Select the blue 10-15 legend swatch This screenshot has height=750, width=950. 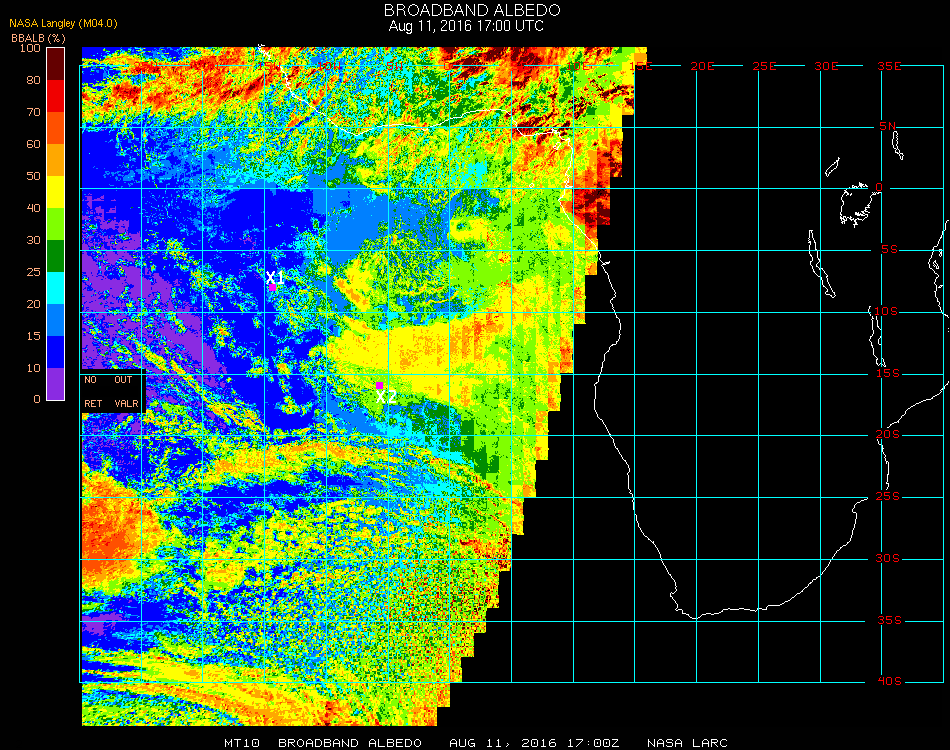[56, 352]
